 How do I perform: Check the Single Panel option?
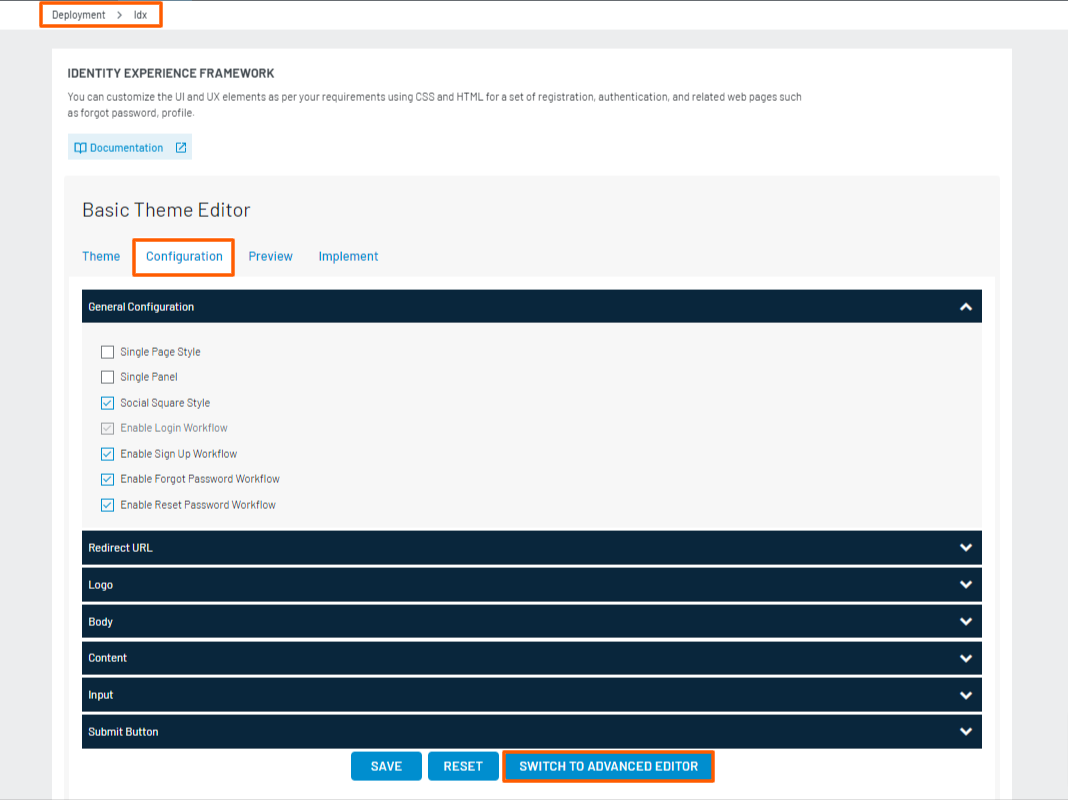(108, 377)
